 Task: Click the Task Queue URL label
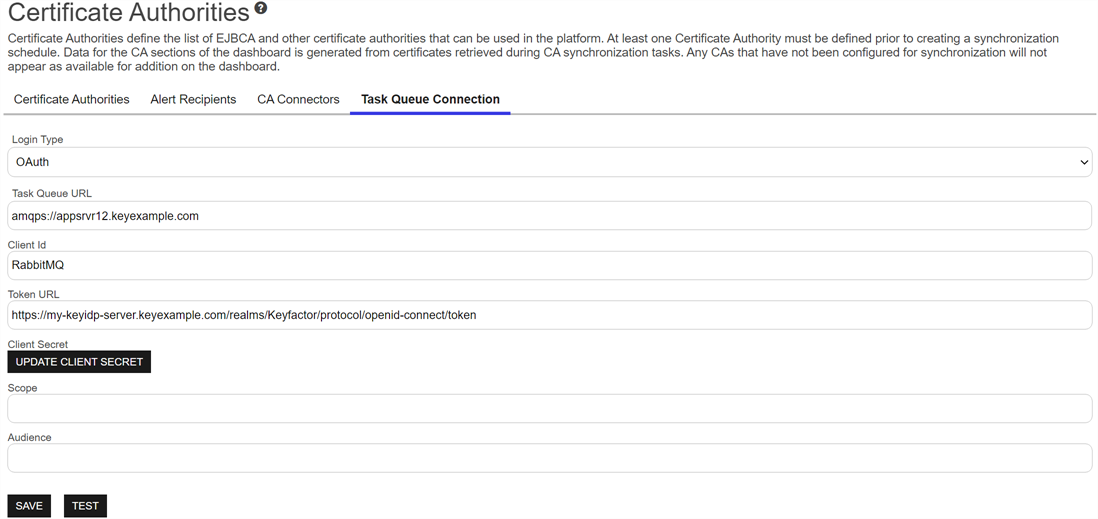tap(52, 193)
